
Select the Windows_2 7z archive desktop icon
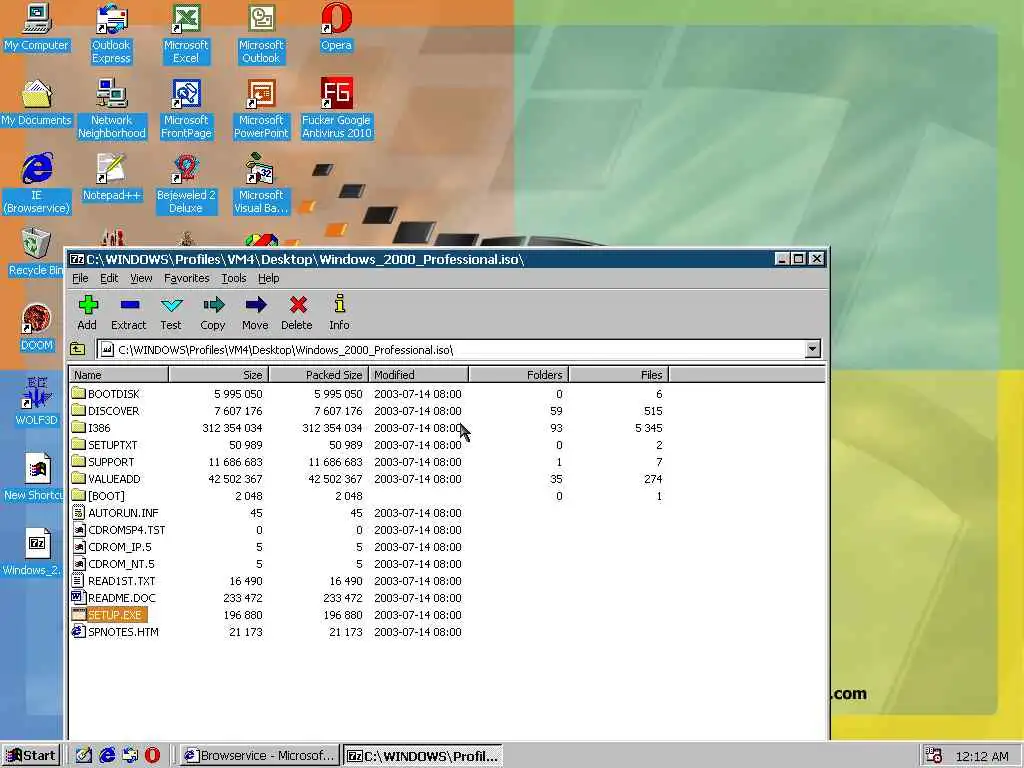(x=33, y=552)
